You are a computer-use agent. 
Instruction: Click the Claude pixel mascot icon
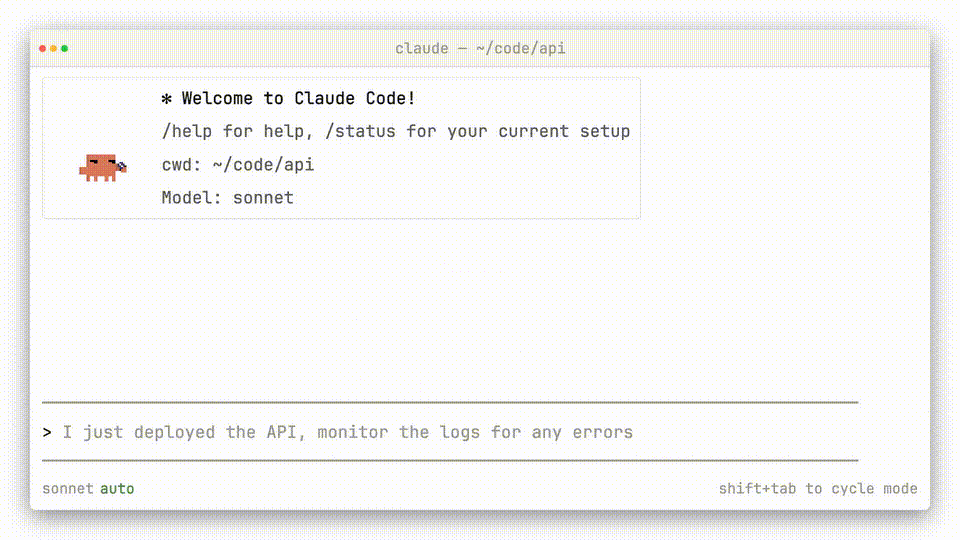[x=103, y=167]
